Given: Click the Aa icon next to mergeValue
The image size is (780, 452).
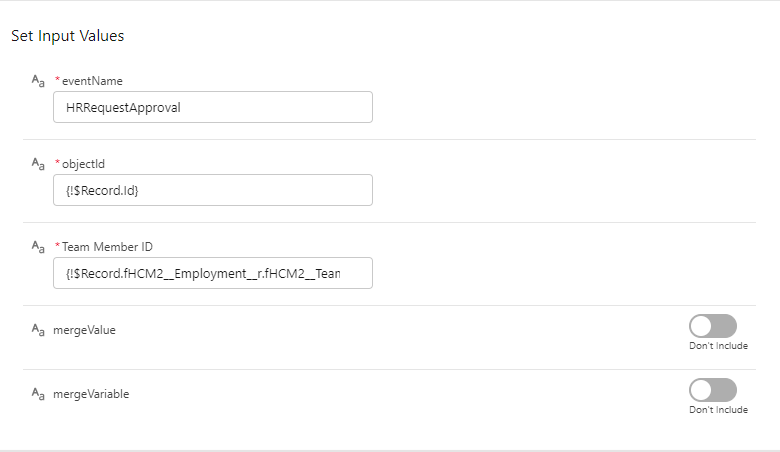Looking at the screenshot, I should point(38,329).
